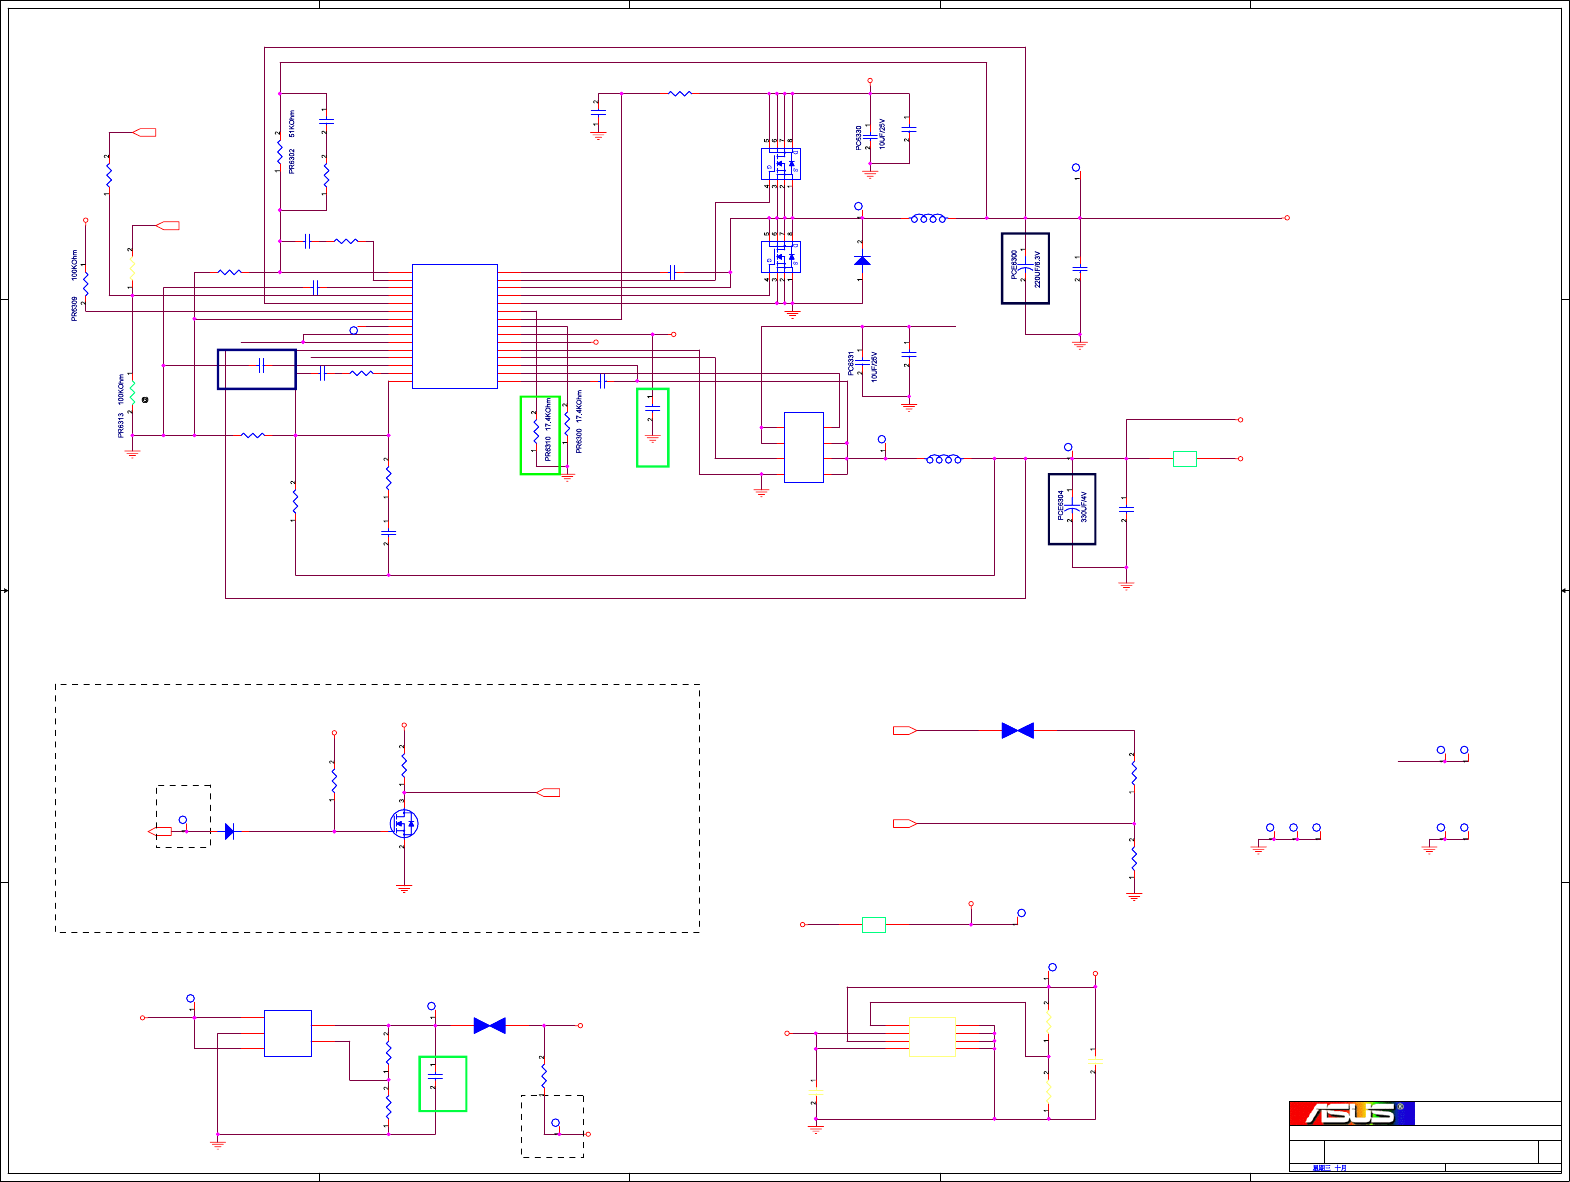The height and width of the screenshot is (1182, 1570).
Task: Select ground symbol below PR6313 resistor
Action: click(132, 453)
